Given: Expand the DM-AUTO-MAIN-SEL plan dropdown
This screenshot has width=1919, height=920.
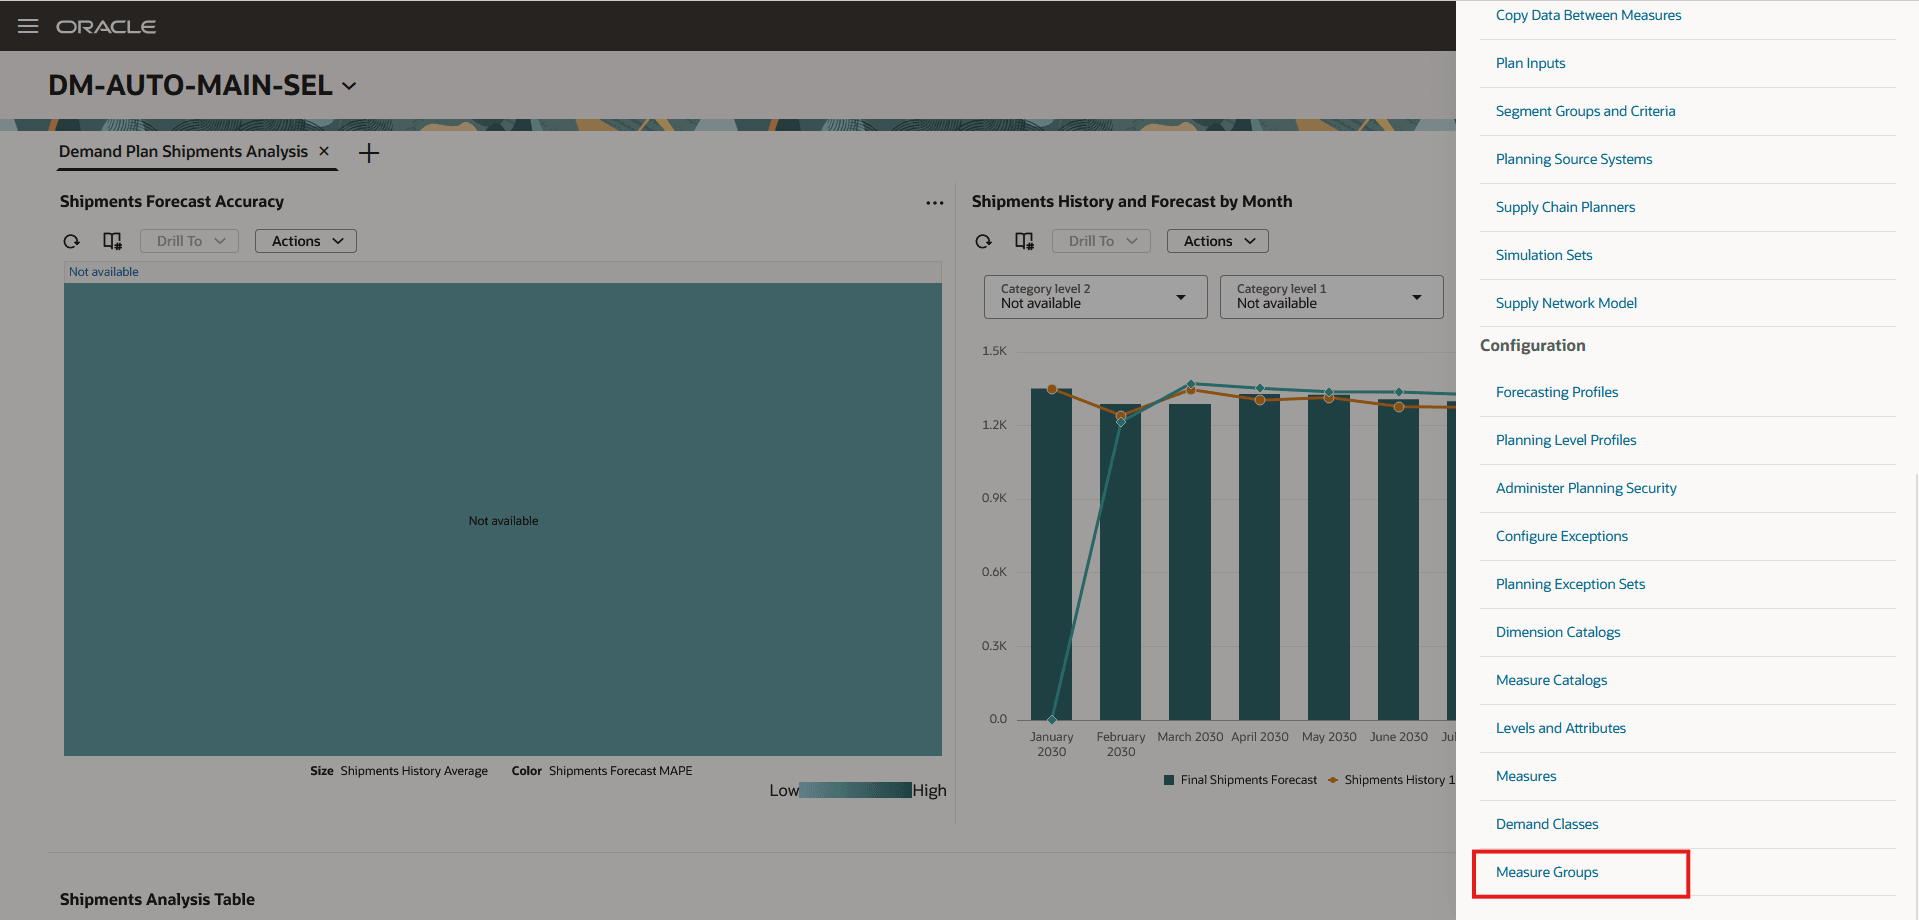Looking at the screenshot, I should pos(349,86).
